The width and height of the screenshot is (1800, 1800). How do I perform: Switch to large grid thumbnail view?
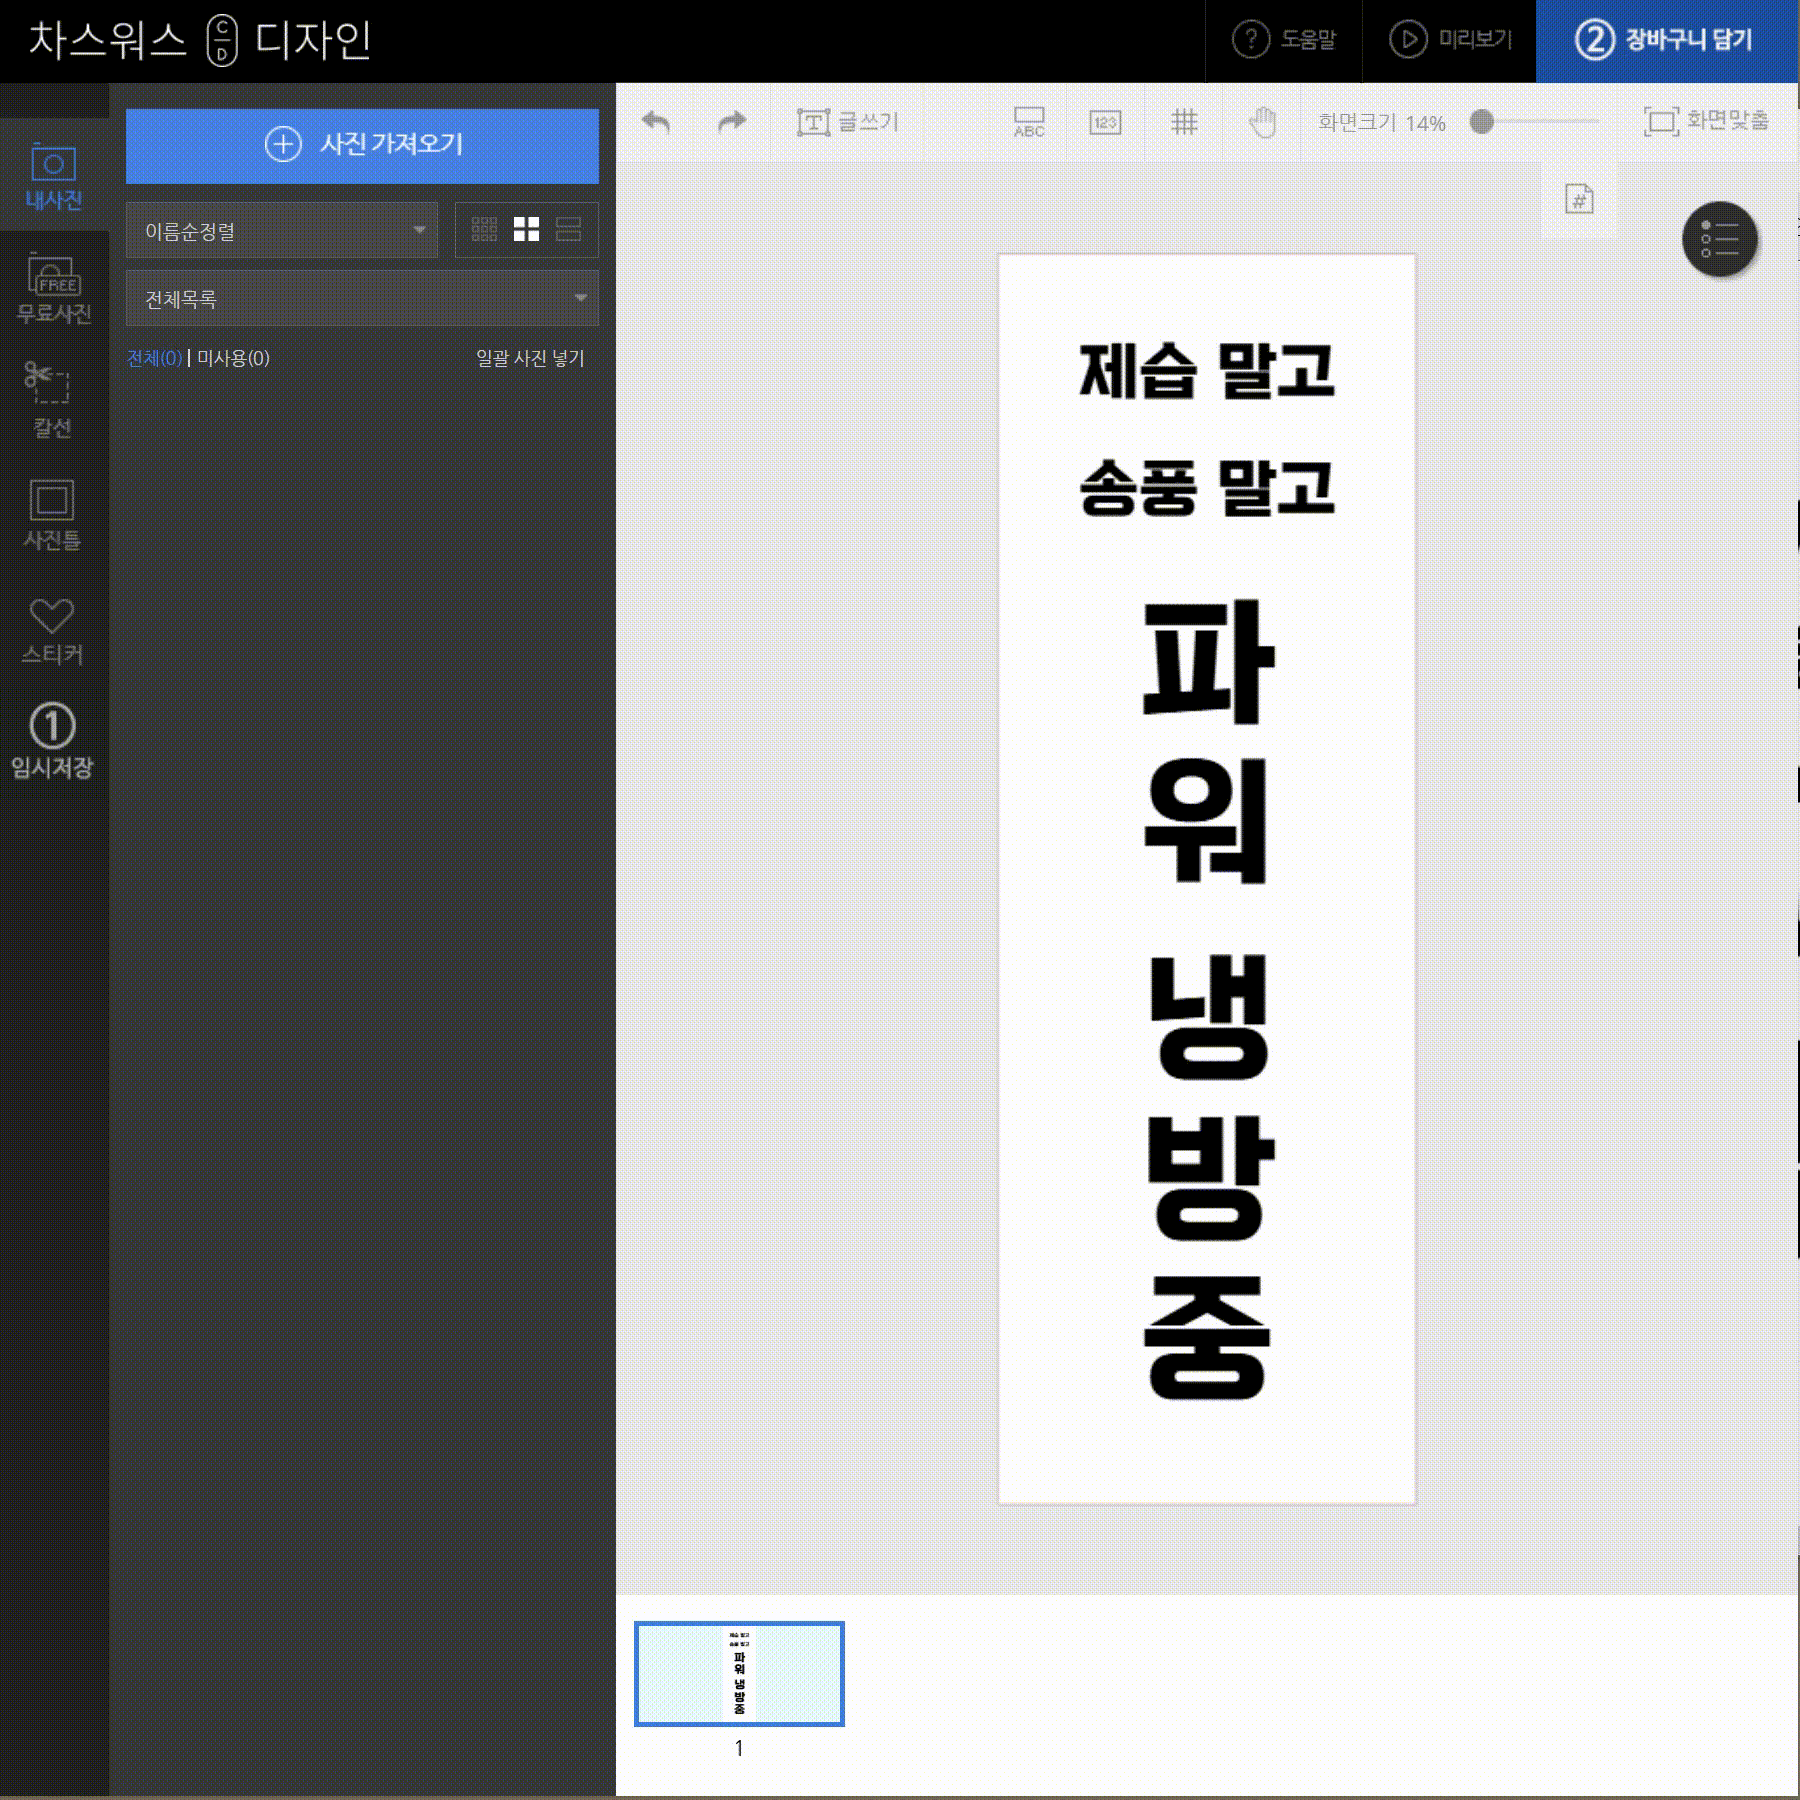pos(526,230)
